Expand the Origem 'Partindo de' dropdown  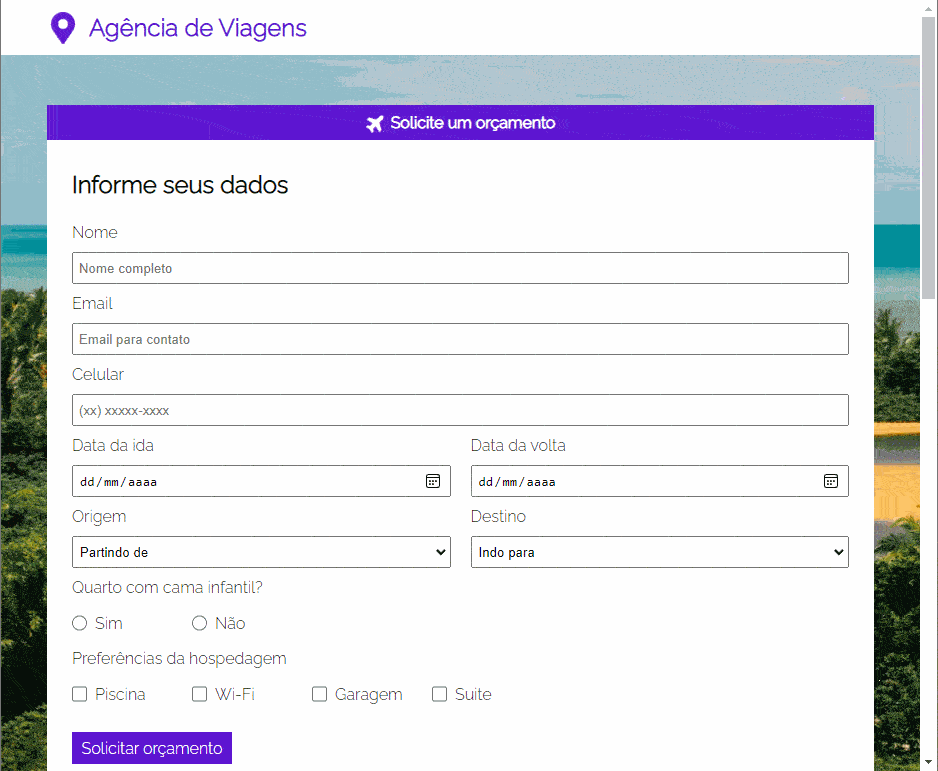coord(261,552)
